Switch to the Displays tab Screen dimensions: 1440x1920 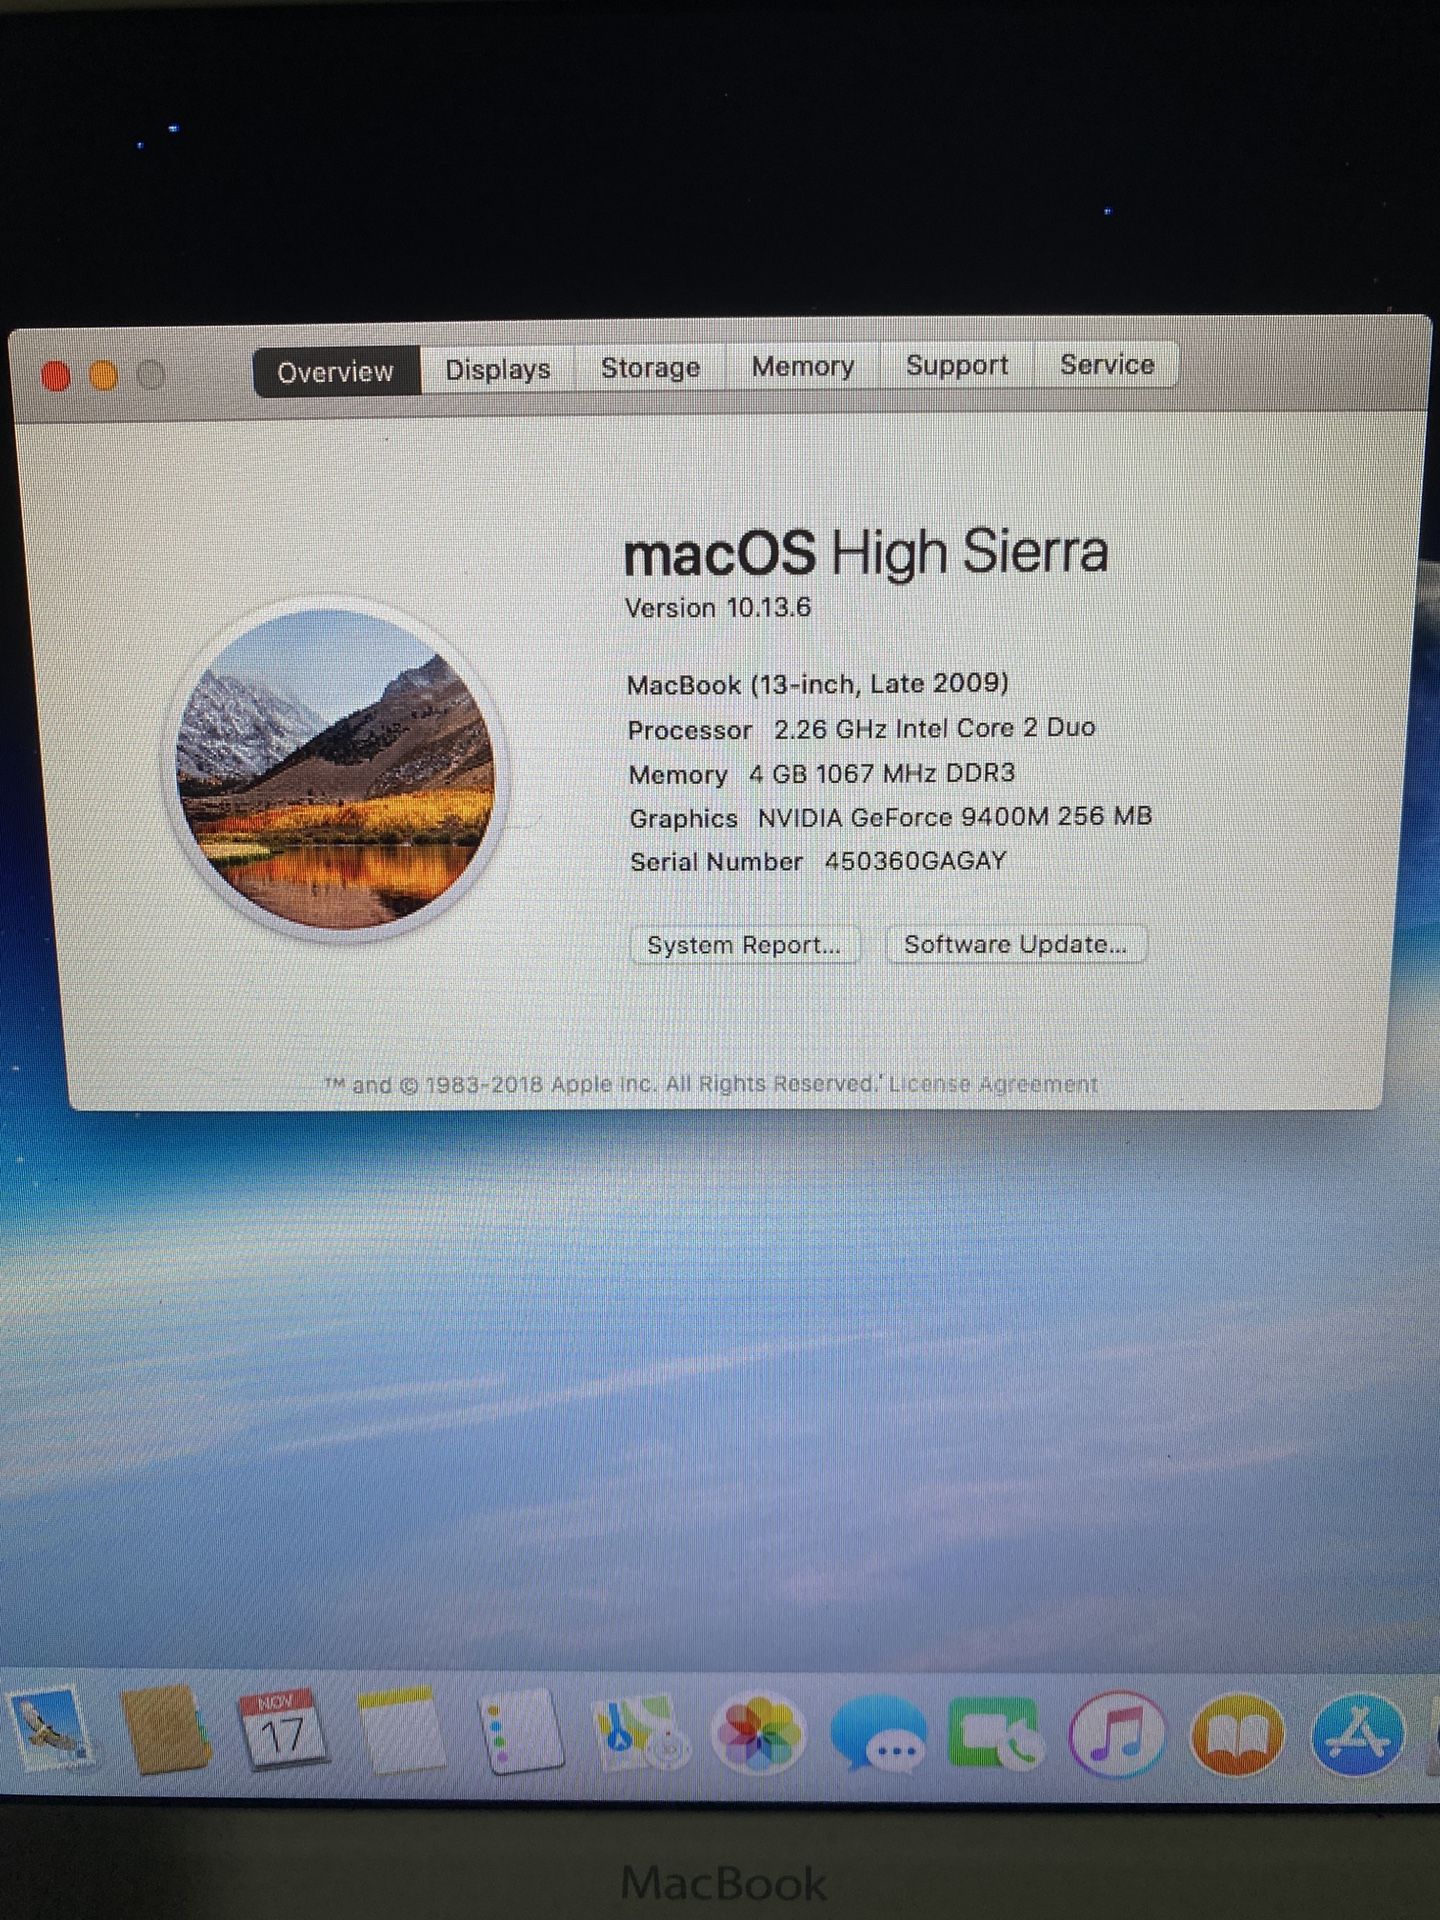(x=498, y=369)
